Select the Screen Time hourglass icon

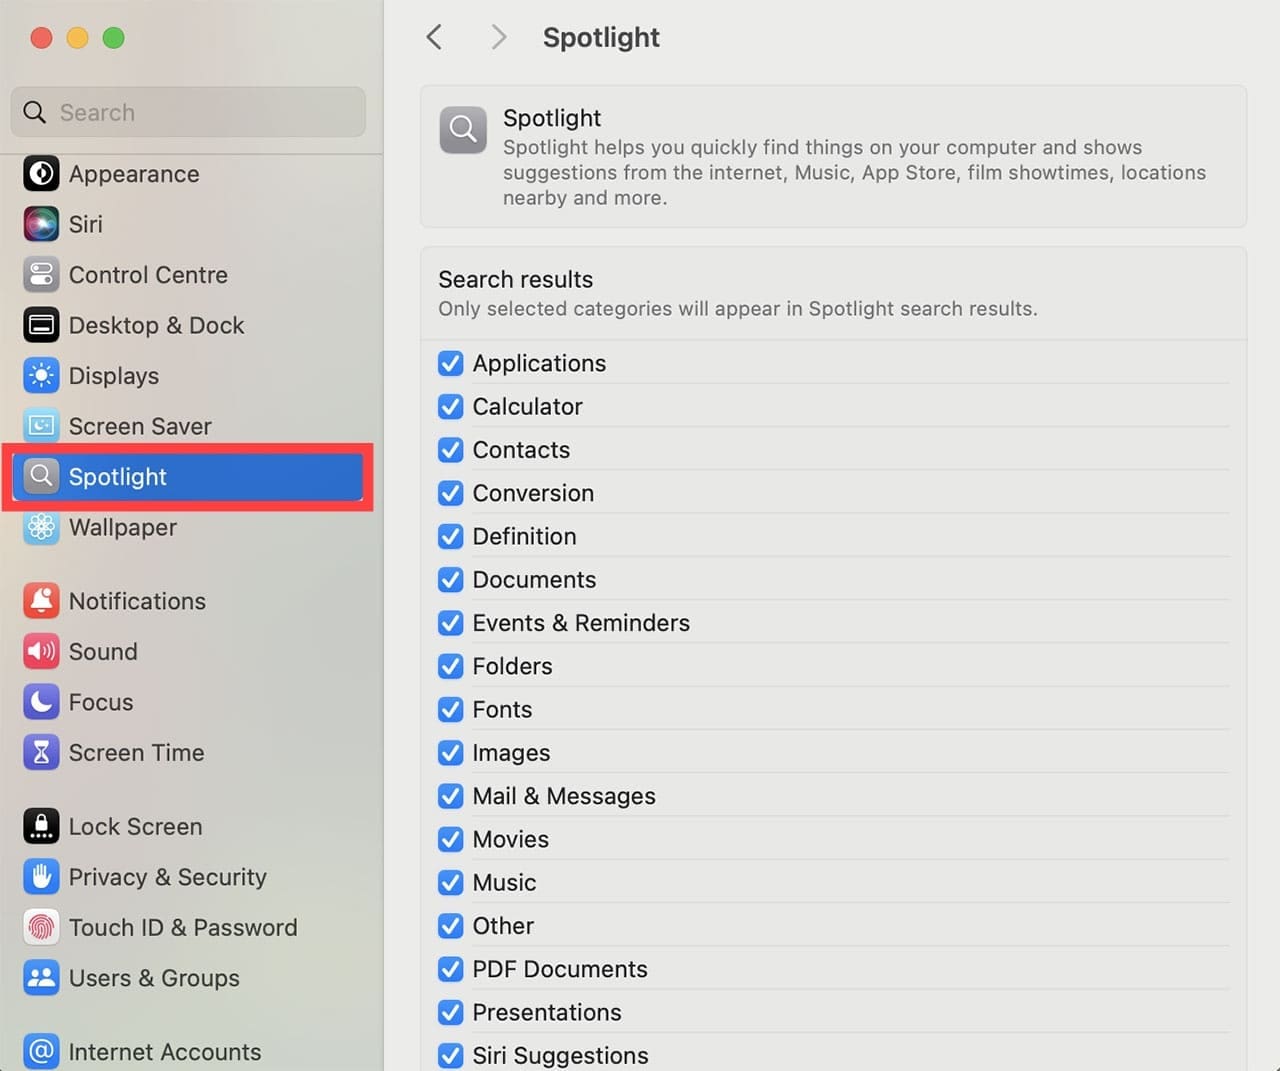pyautogui.click(x=41, y=753)
